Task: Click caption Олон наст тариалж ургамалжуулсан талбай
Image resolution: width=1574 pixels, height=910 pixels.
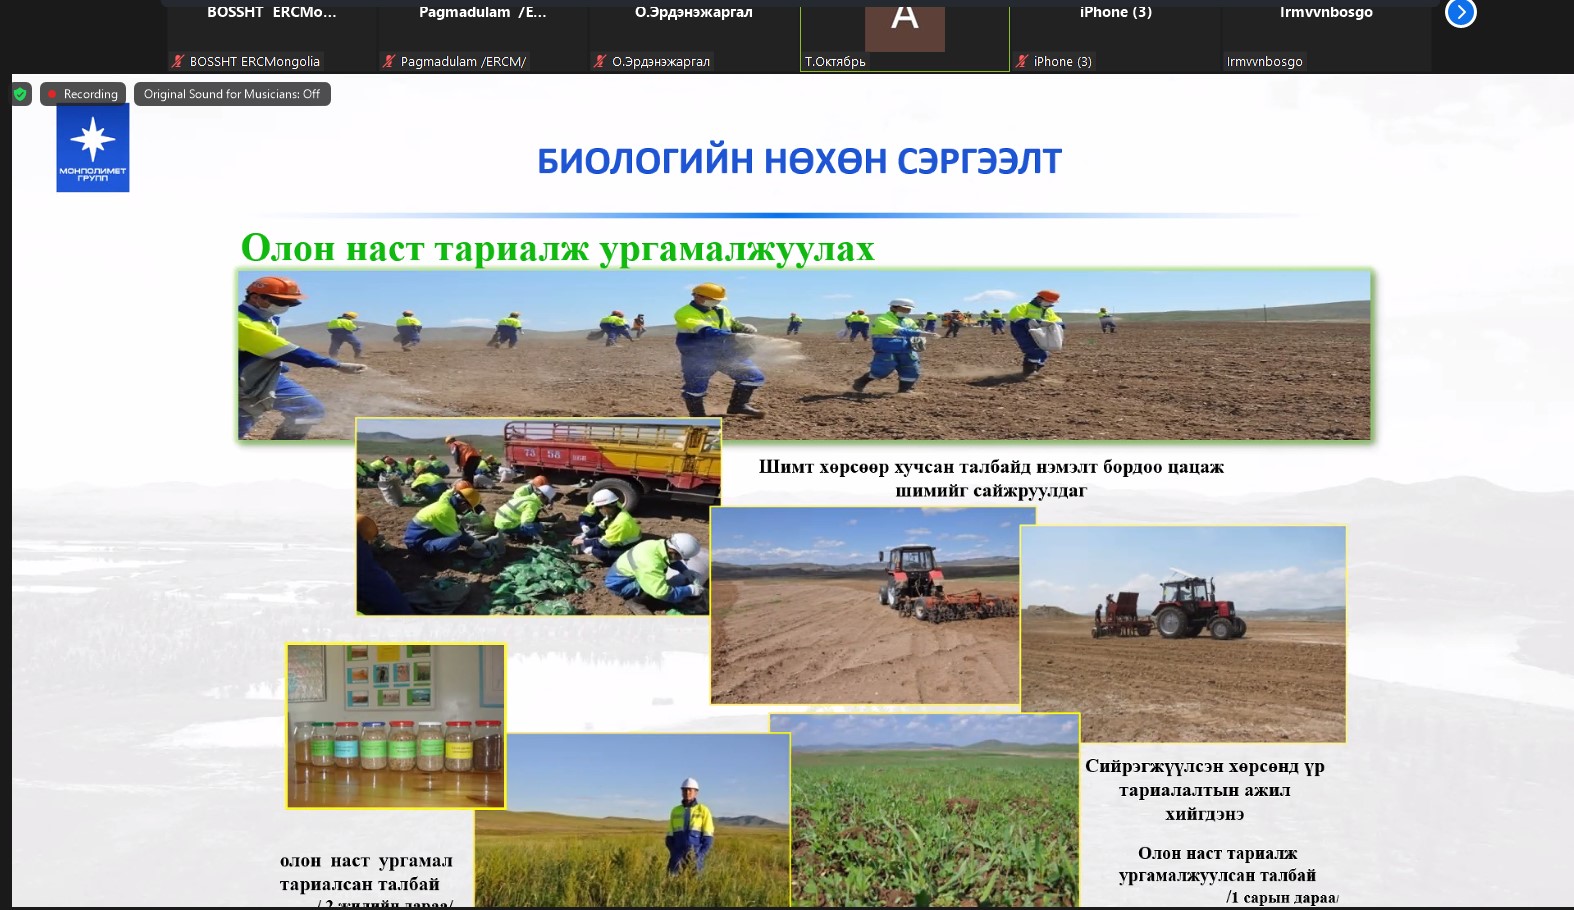Action: [x=1218, y=865]
